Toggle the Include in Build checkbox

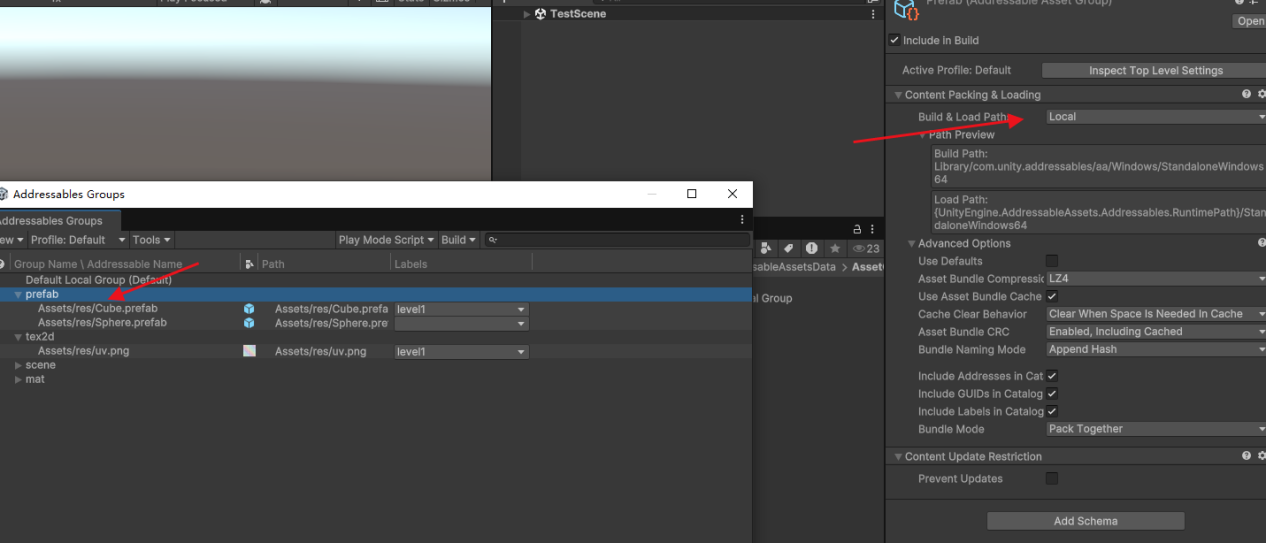pyautogui.click(x=894, y=41)
